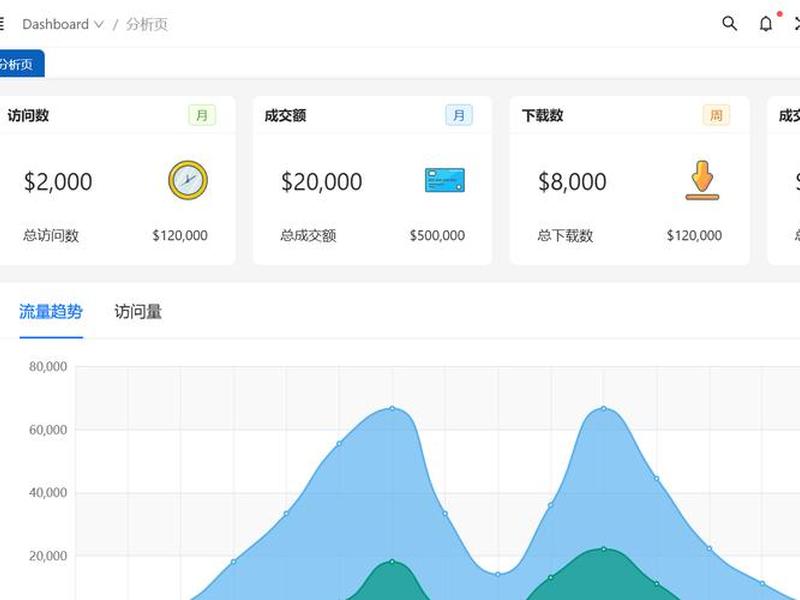Toggle the sidebar menu hamburger icon
This screenshot has height=600, width=800.
click(2, 23)
